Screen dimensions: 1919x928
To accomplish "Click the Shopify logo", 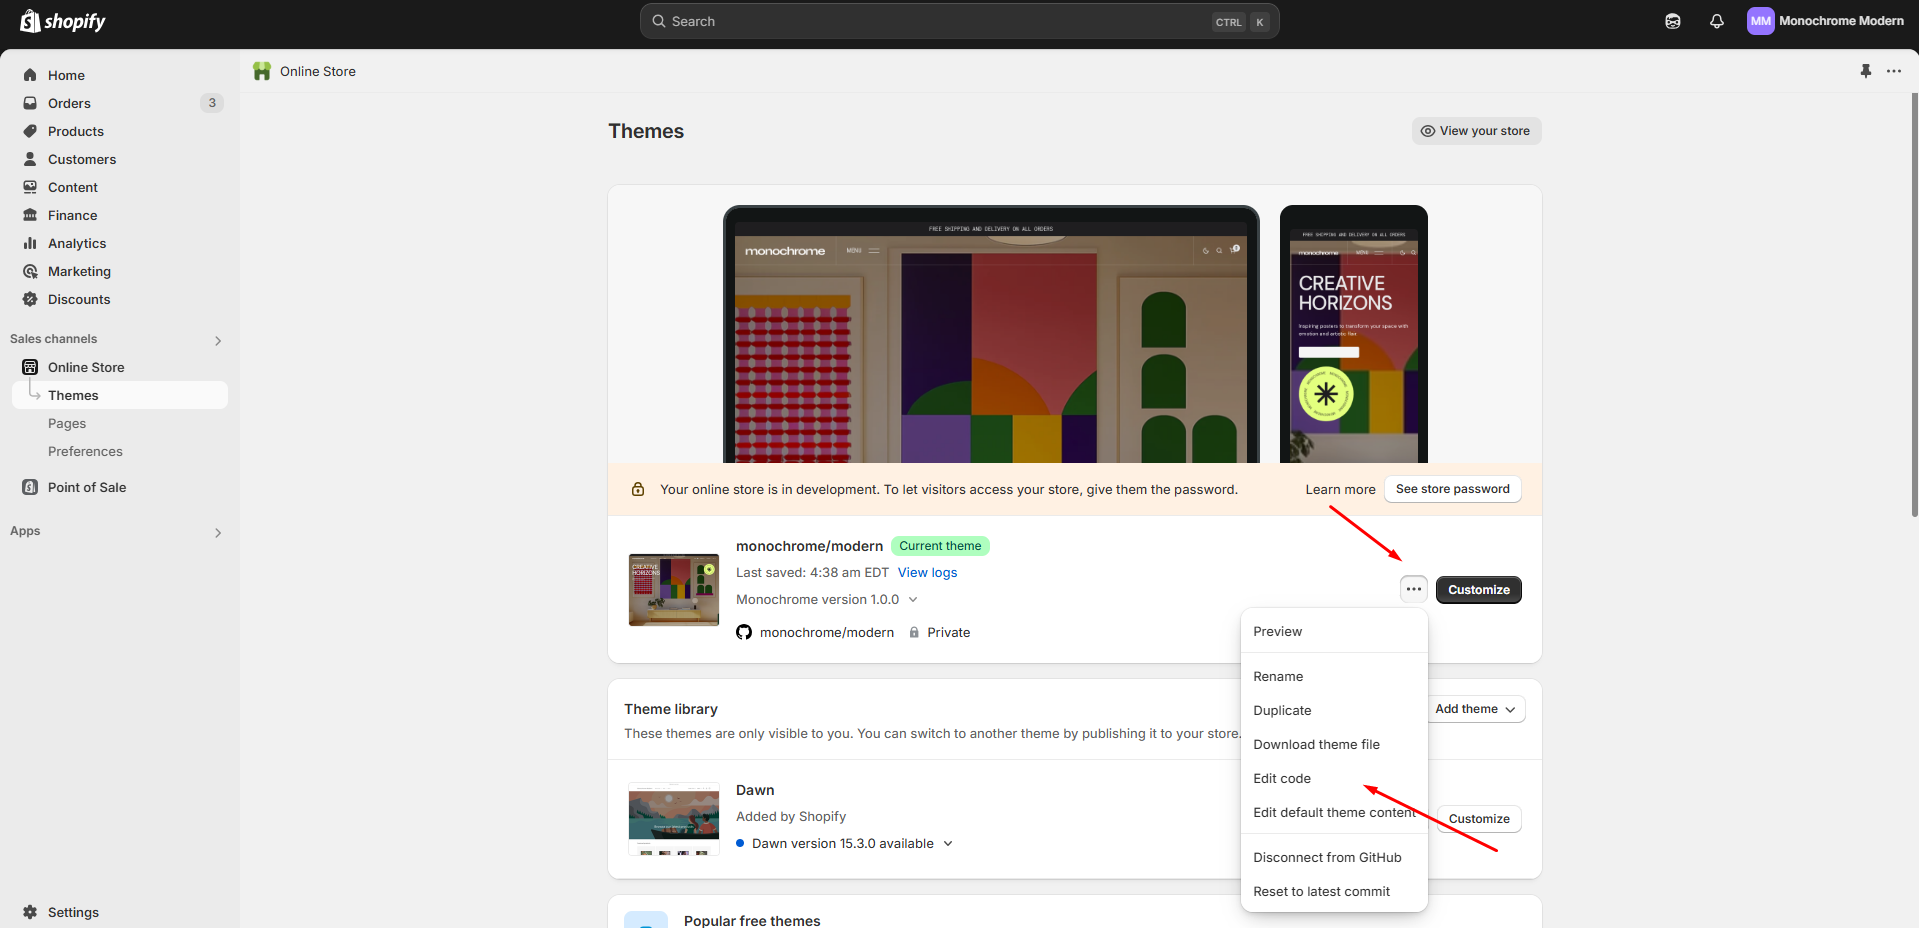I will pos(63,21).
